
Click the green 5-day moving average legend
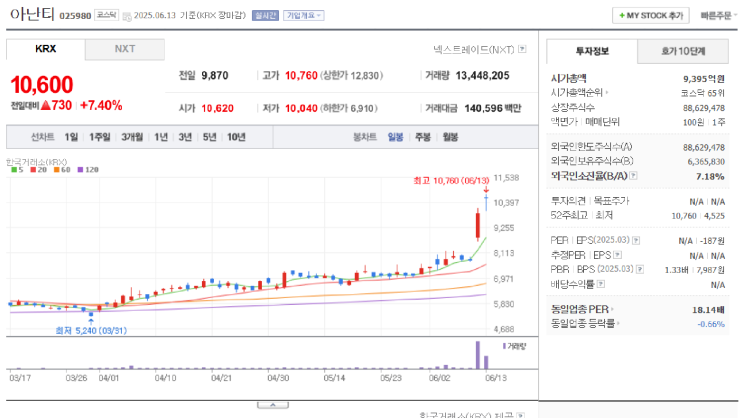17,170
